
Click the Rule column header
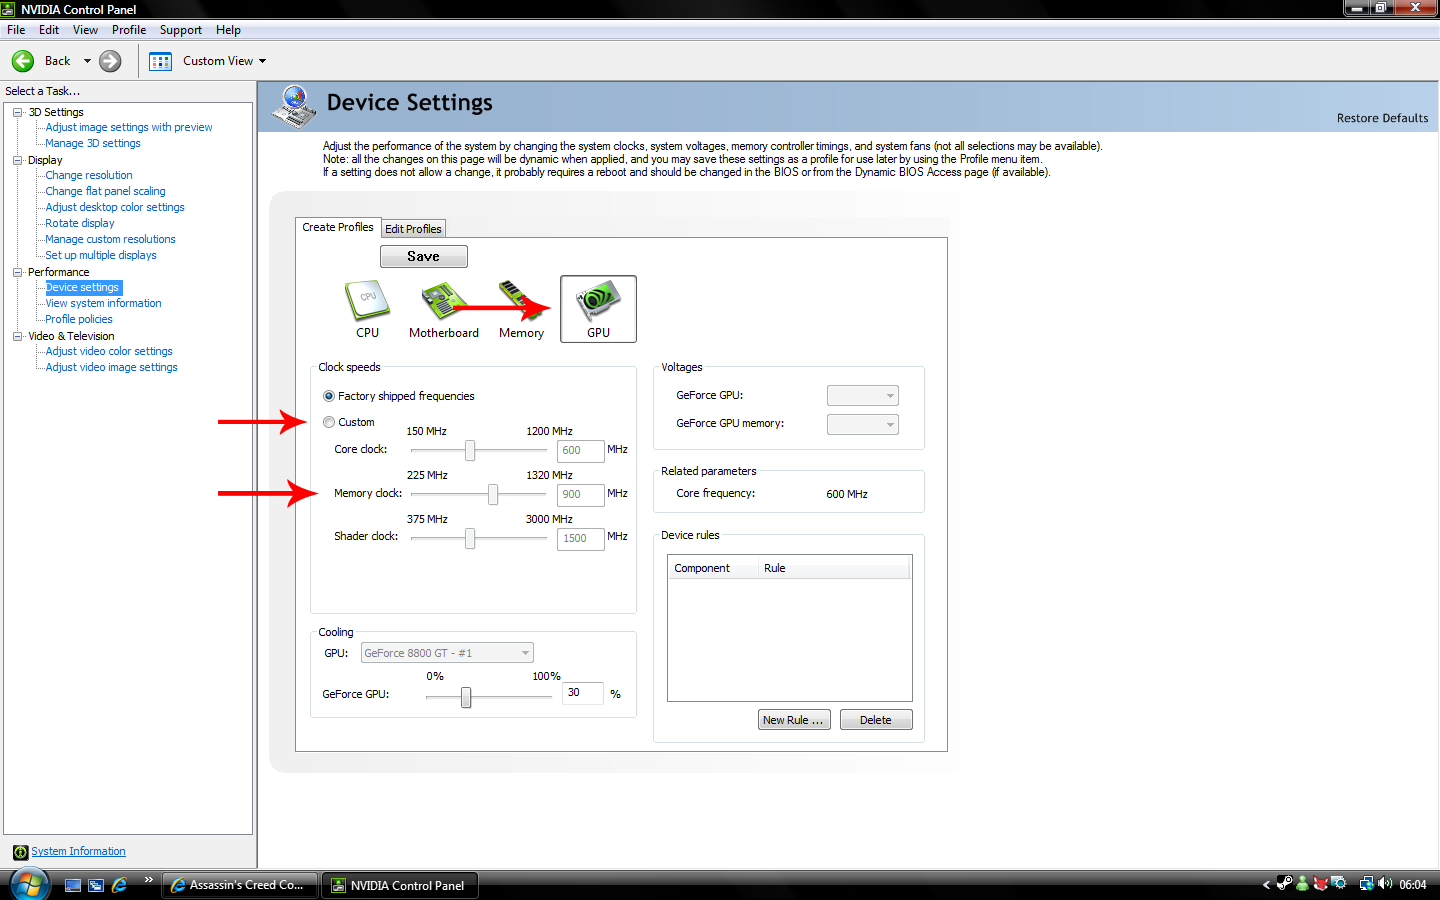click(x=834, y=568)
